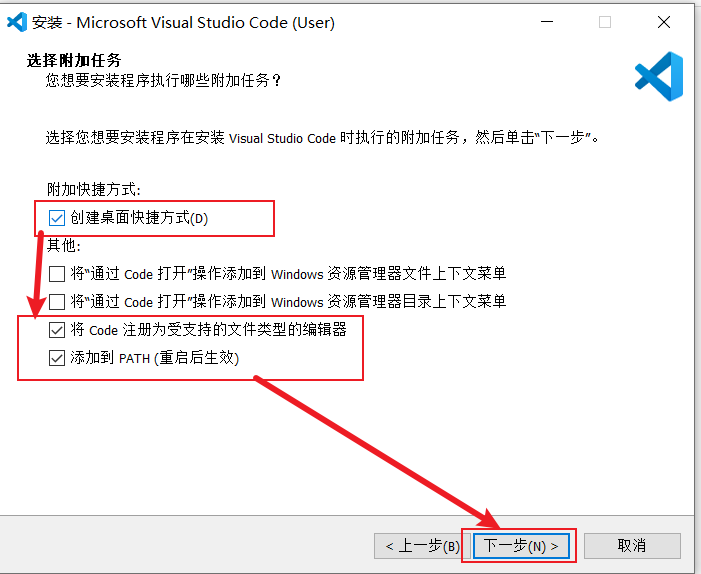Image resolution: width=701 pixels, height=574 pixels.
Task: Click the 安装 - Microsoft Visual Studio Code (User) title
Action: 183,22
